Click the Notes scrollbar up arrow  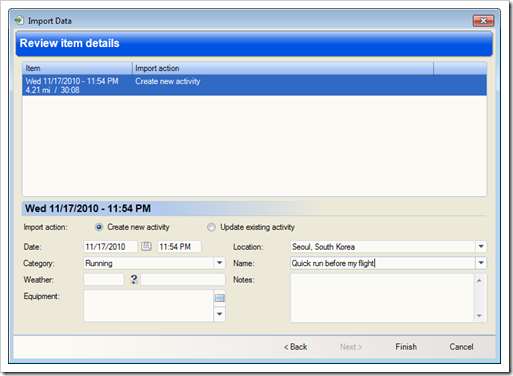479,281
